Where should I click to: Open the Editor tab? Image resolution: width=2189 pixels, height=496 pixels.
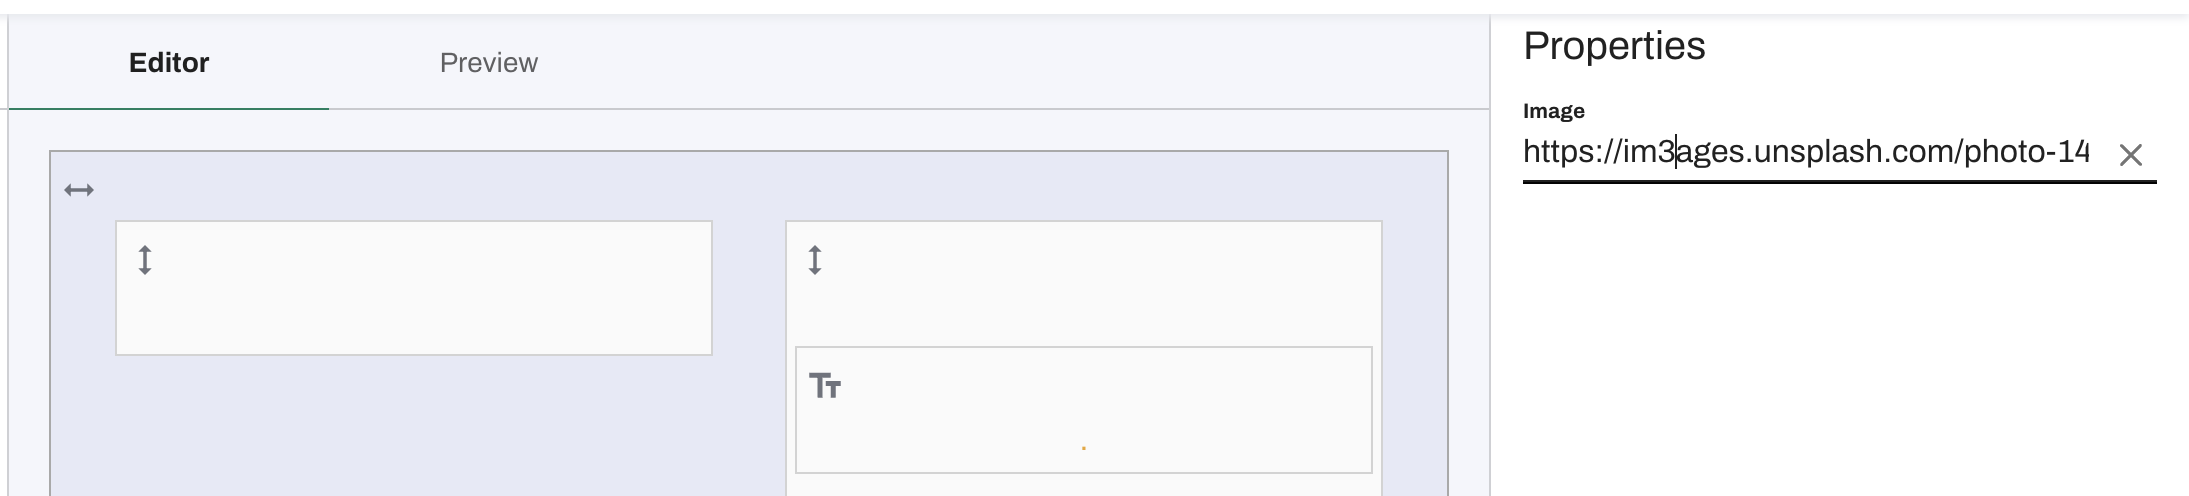(x=169, y=63)
